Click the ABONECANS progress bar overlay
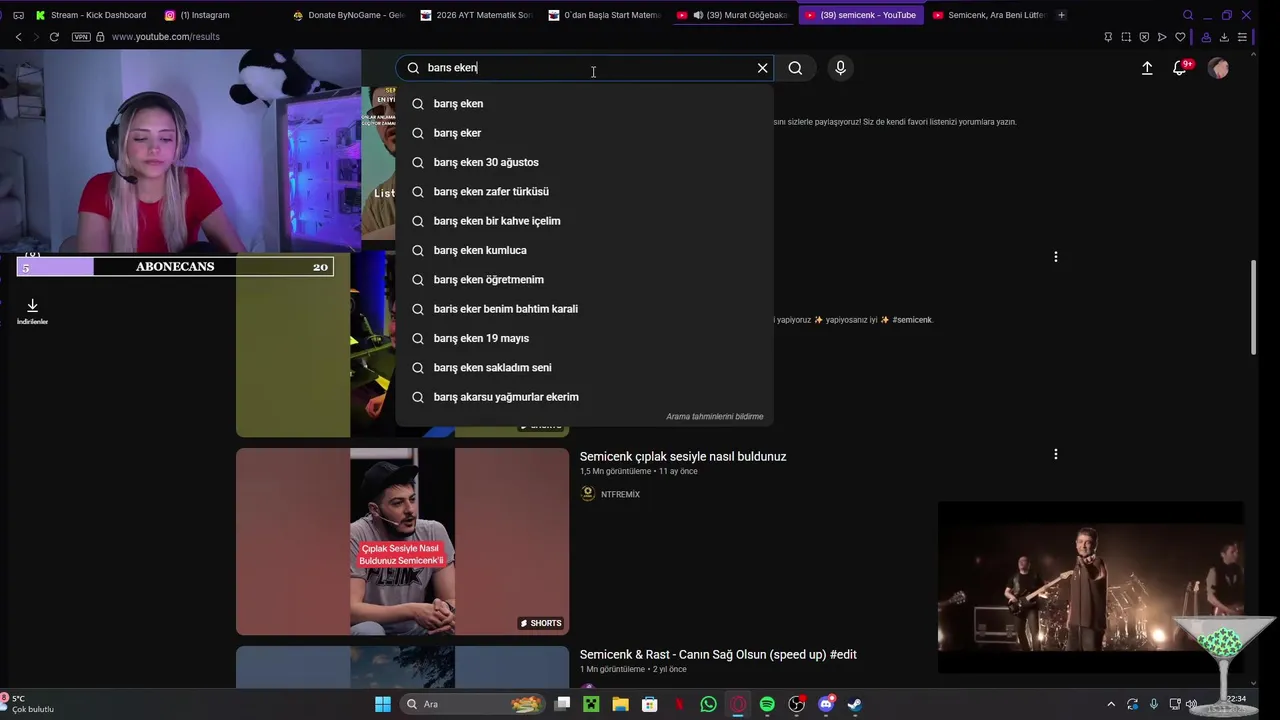The image size is (1280, 720). tap(175, 267)
